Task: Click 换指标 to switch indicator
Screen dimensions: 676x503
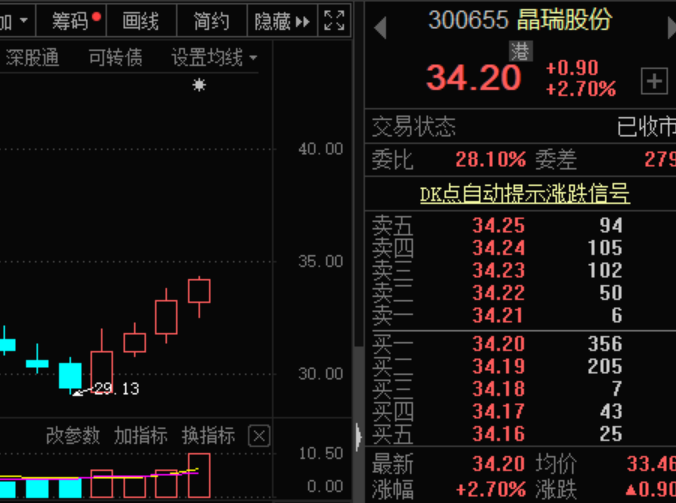Action: [x=208, y=436]
